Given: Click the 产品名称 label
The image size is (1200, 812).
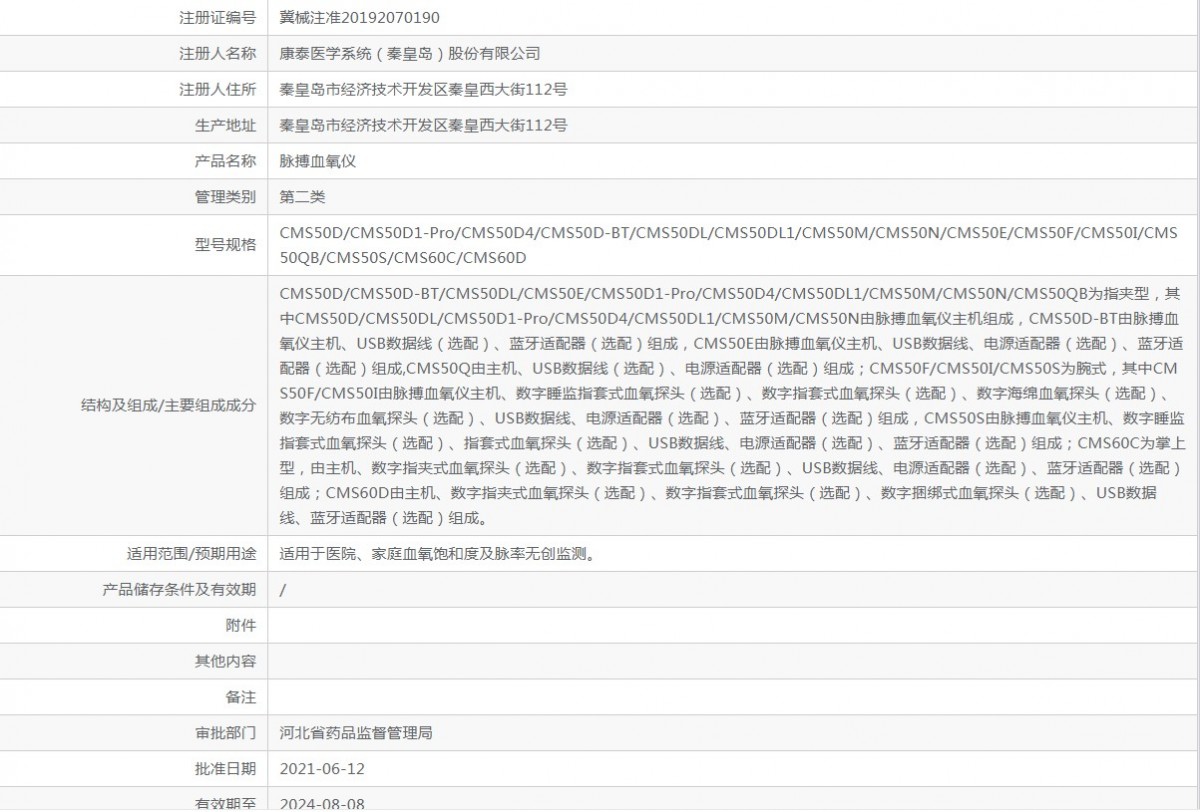Looking at the screenshot, I should click(x=225, y=161).
